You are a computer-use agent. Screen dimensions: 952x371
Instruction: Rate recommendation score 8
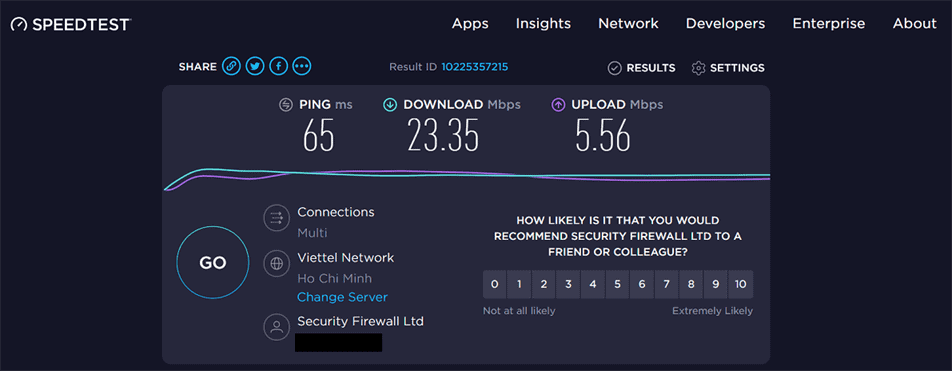point(691,284)
